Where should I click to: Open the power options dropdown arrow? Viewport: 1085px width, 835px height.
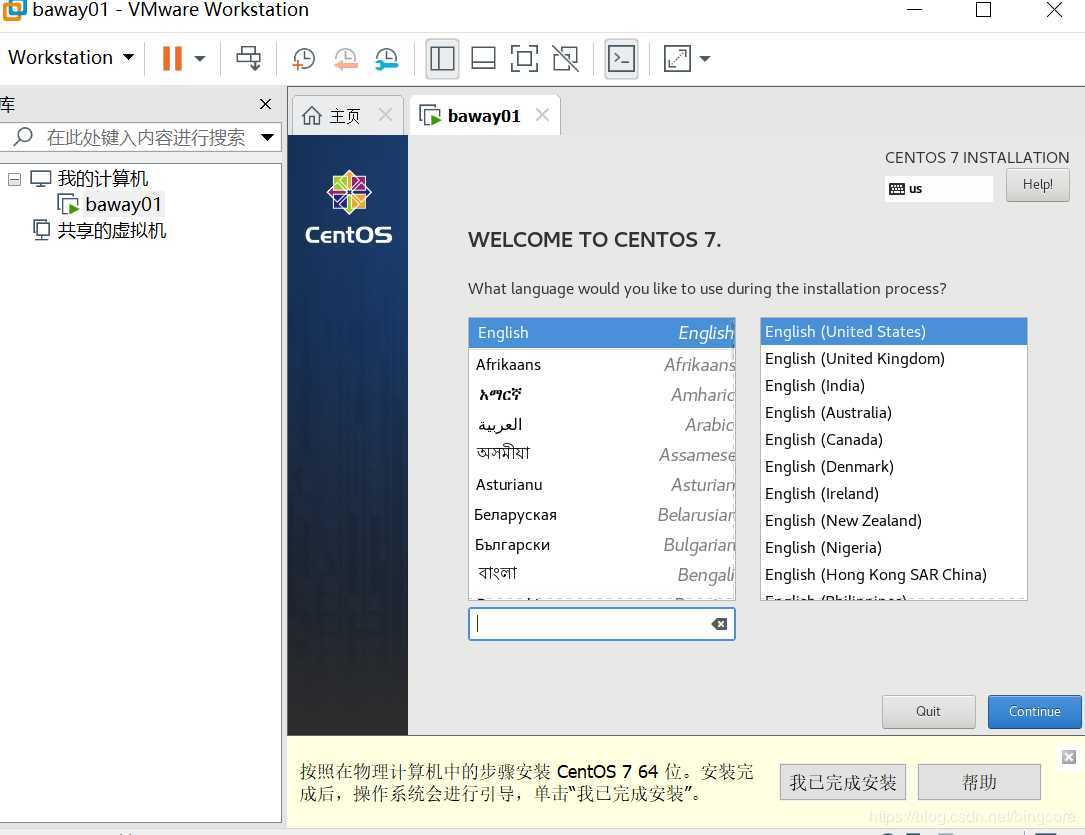(x=200, y=59)
